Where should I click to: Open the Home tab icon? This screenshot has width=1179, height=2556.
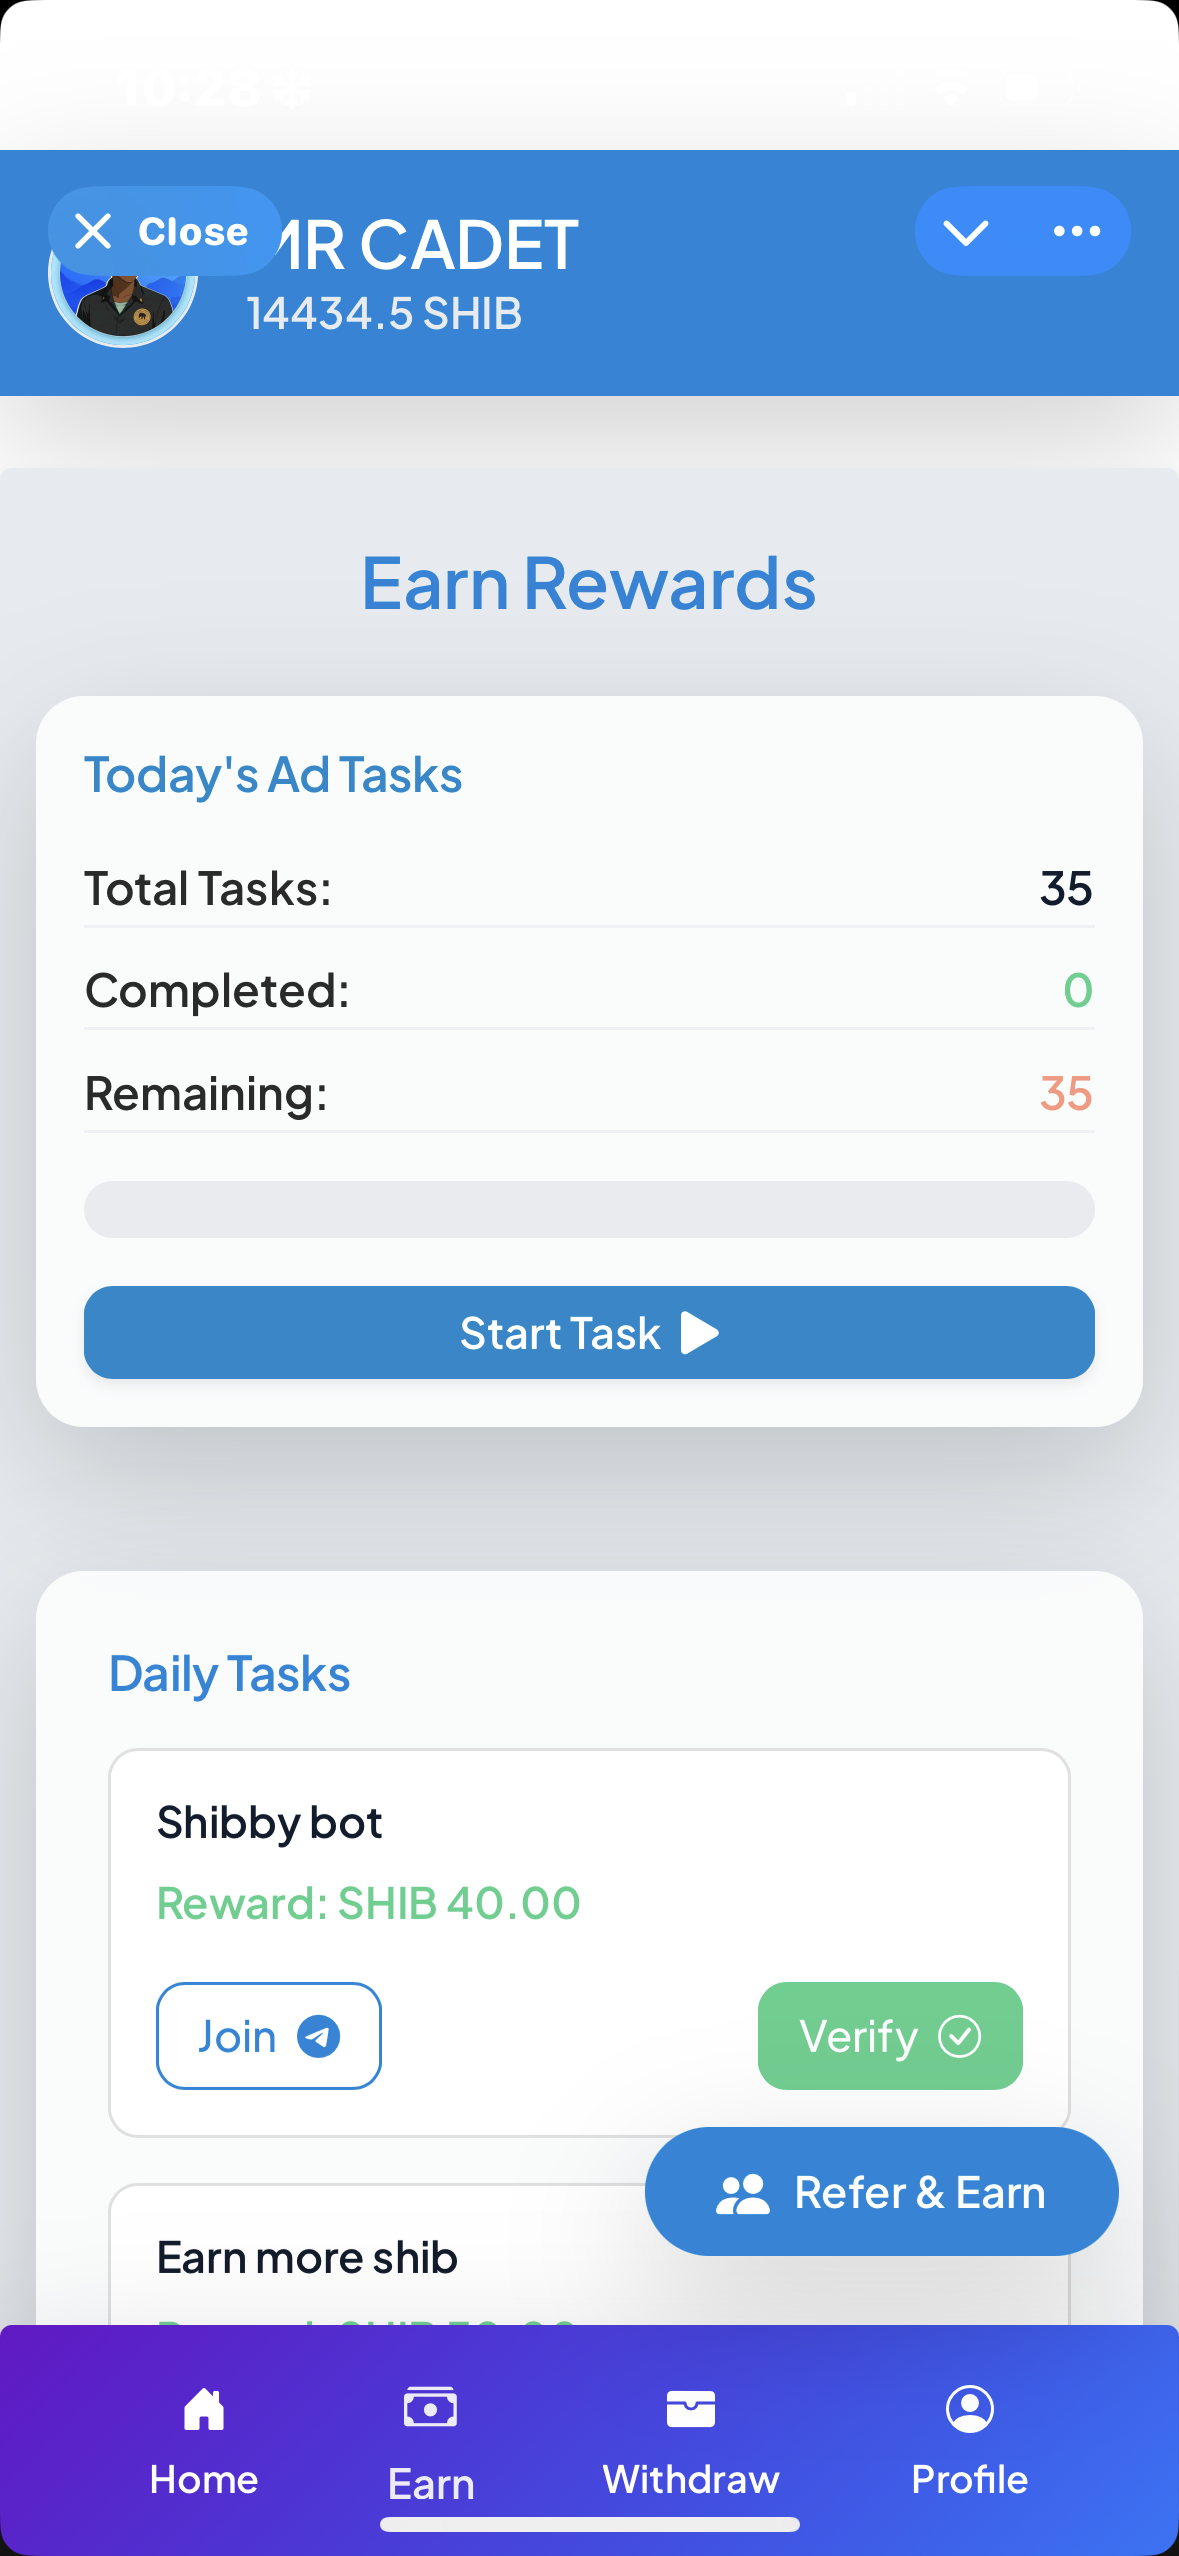pos(203,2408)
